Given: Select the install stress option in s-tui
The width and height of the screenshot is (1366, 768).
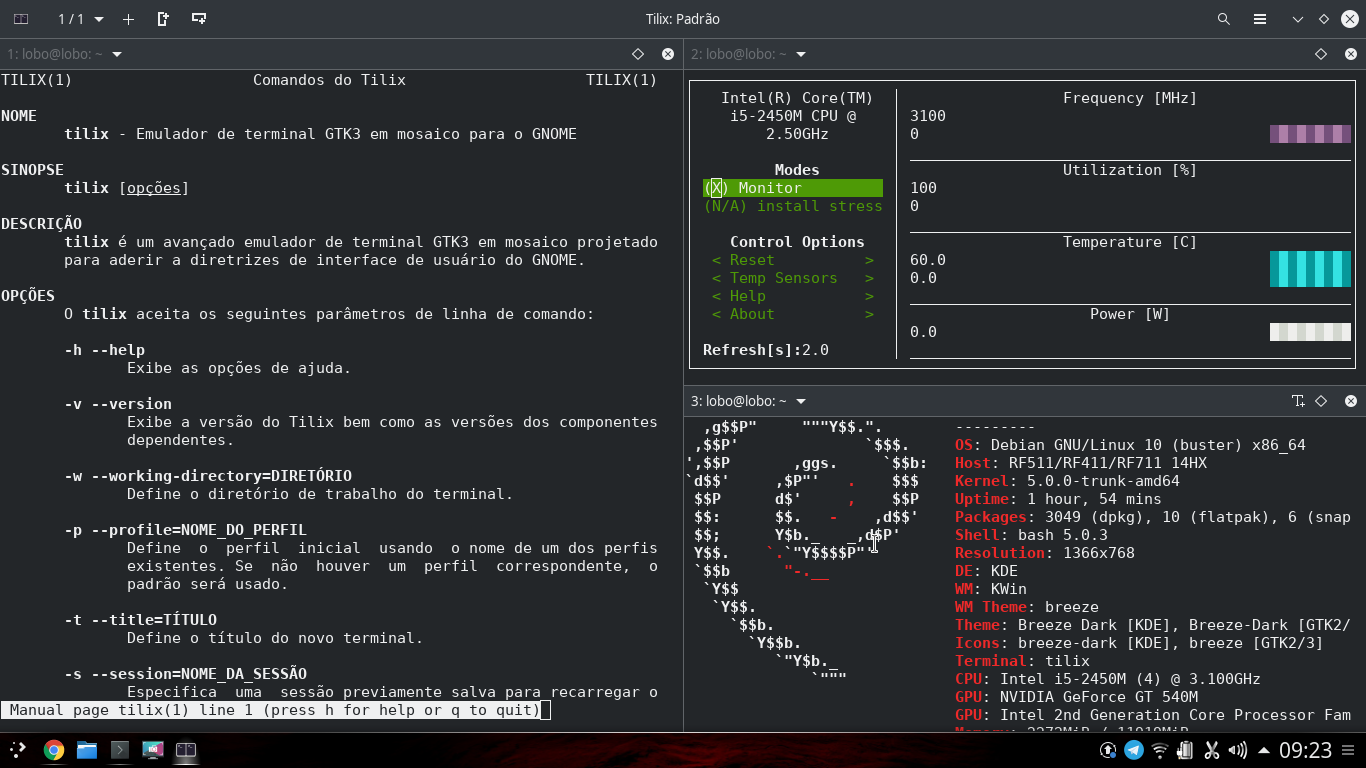Looking at the screenshot, I should click(793, 206).
